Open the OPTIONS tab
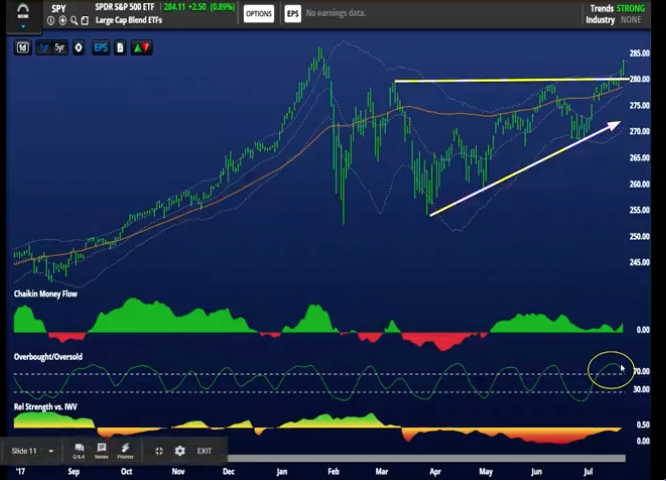666x481 pixels. click(258, 13)
